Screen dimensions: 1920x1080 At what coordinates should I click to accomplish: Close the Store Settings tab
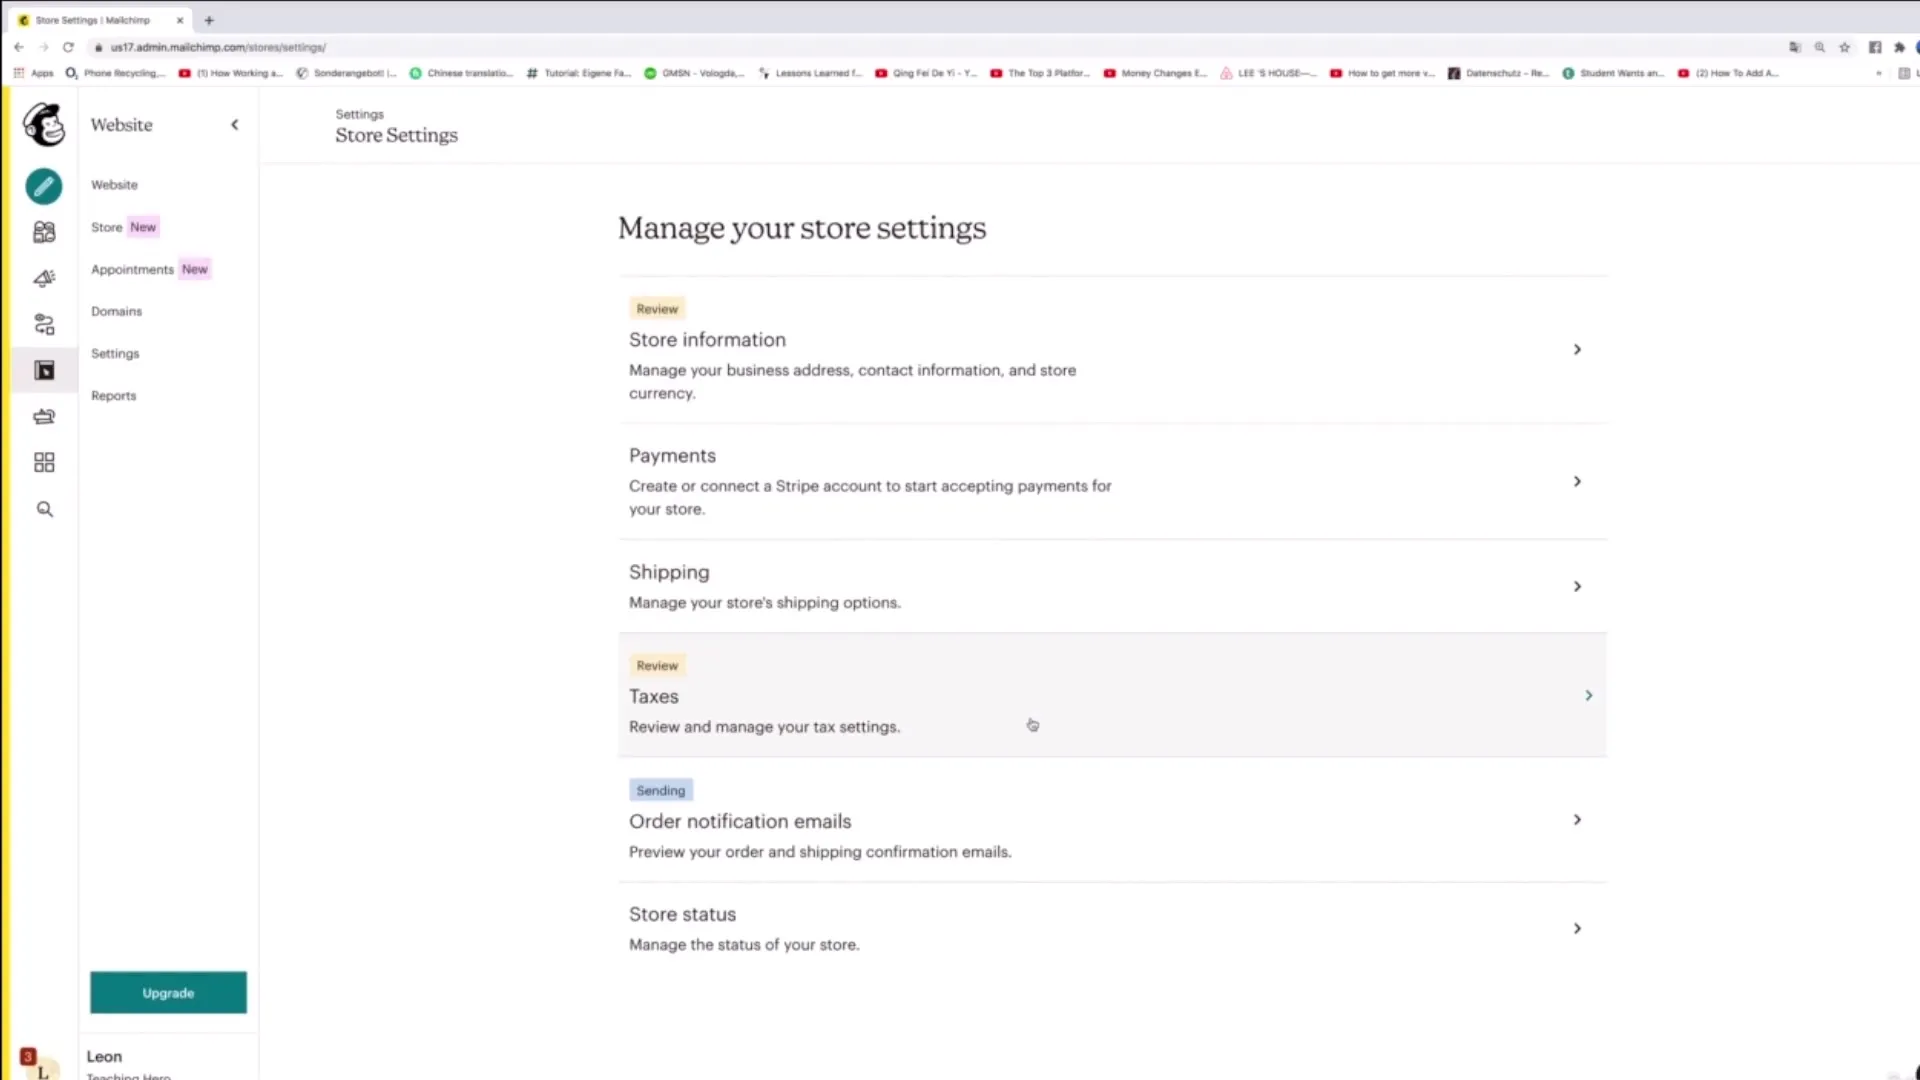[180, 20]
